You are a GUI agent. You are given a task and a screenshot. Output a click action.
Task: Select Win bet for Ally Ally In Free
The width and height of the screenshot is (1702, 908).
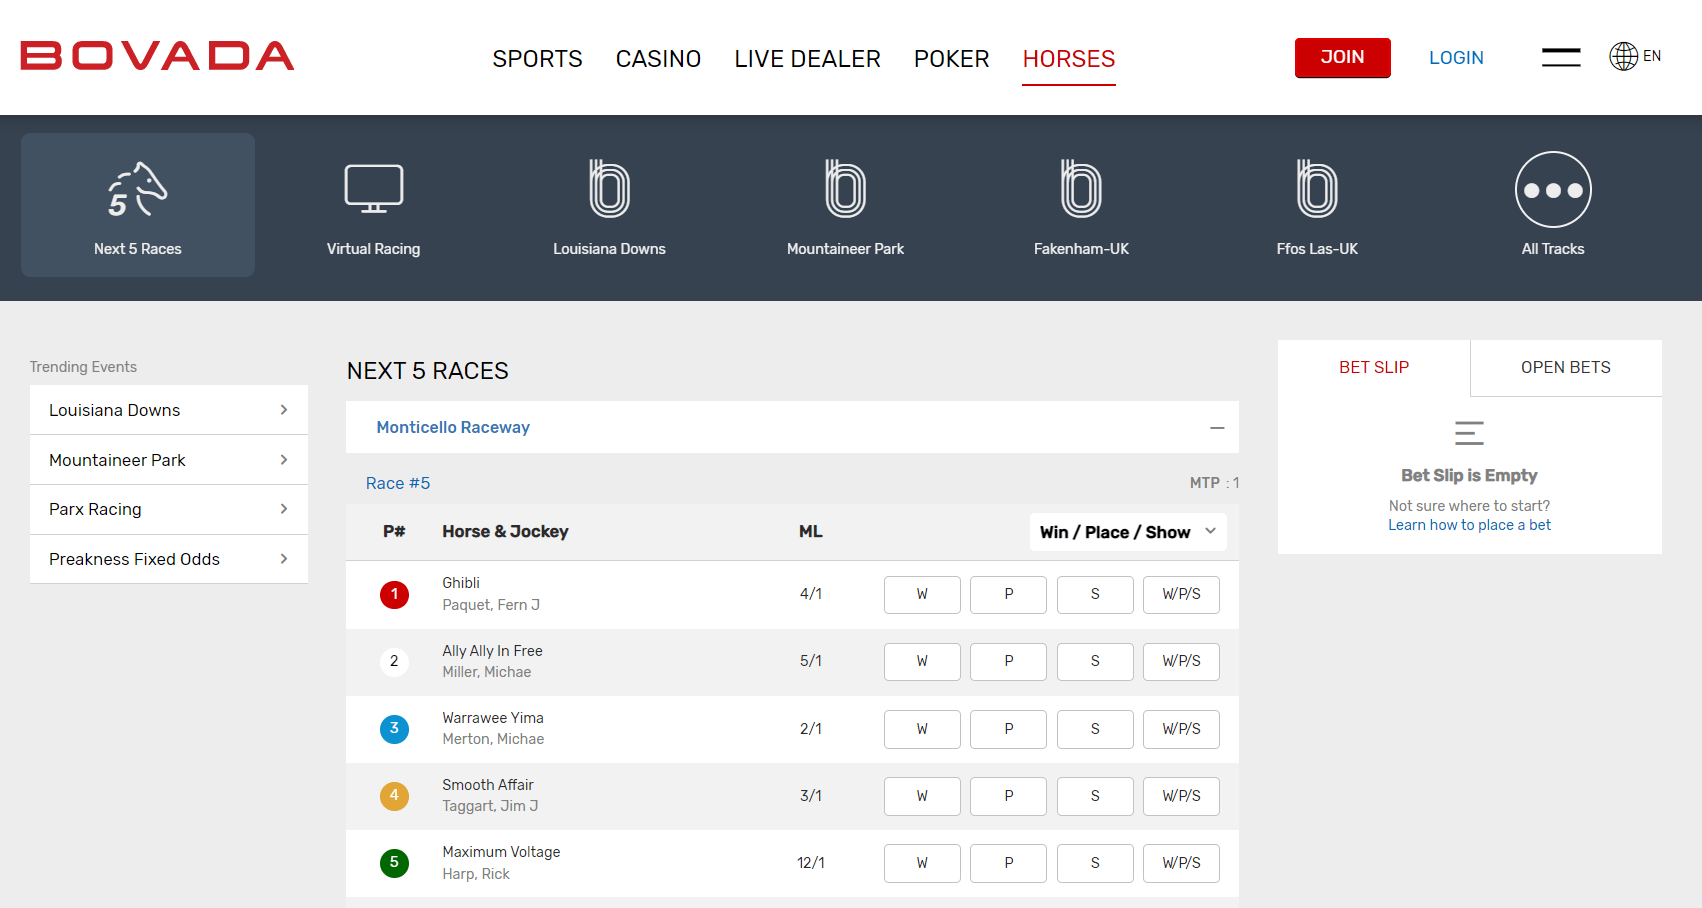(x=922, y=662)
